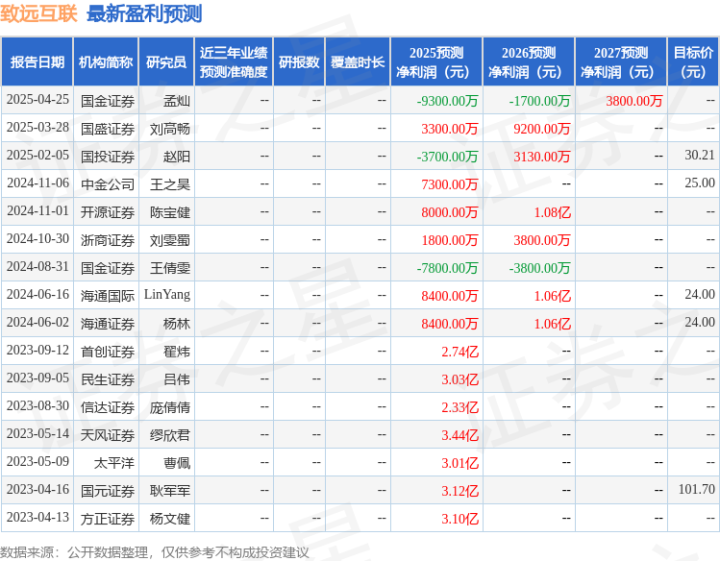Click institution 海通国际

point(107,296)
